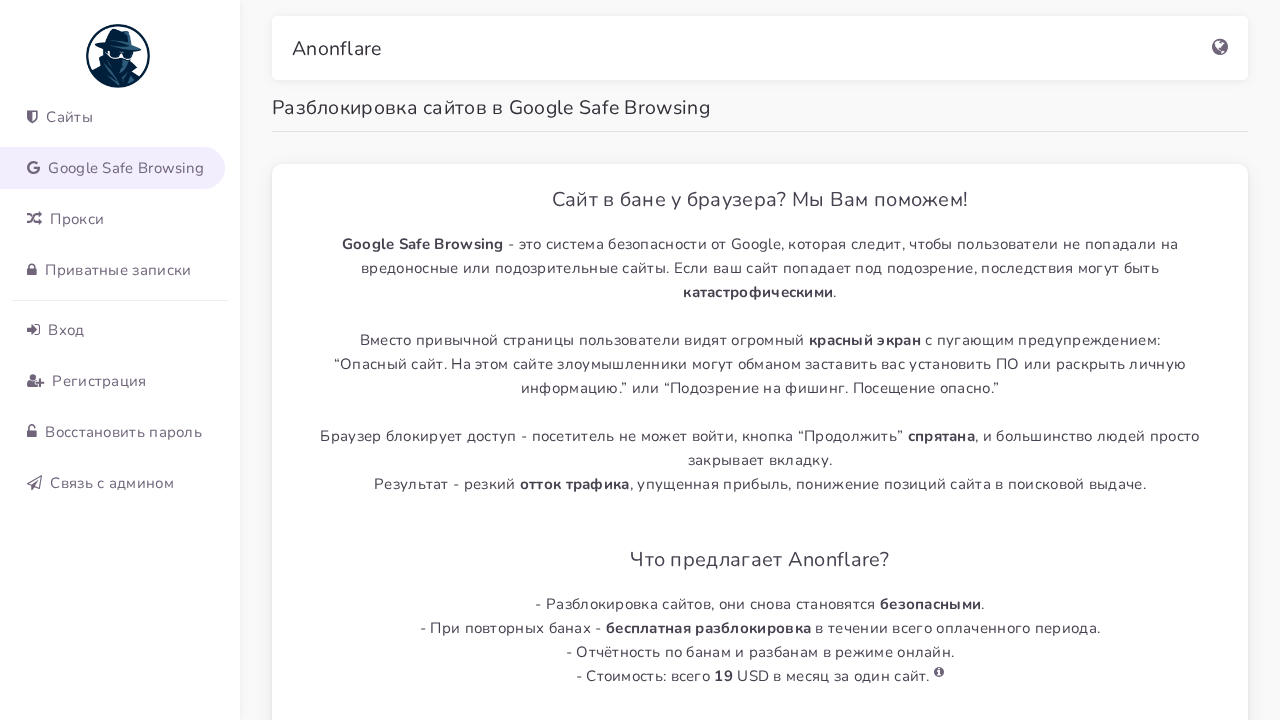Image resolution: width=1280 pixels, height=720 pixels.
Task: Click the lock icon beside Восстановить пароль
Action: click(x=32, y=432)
